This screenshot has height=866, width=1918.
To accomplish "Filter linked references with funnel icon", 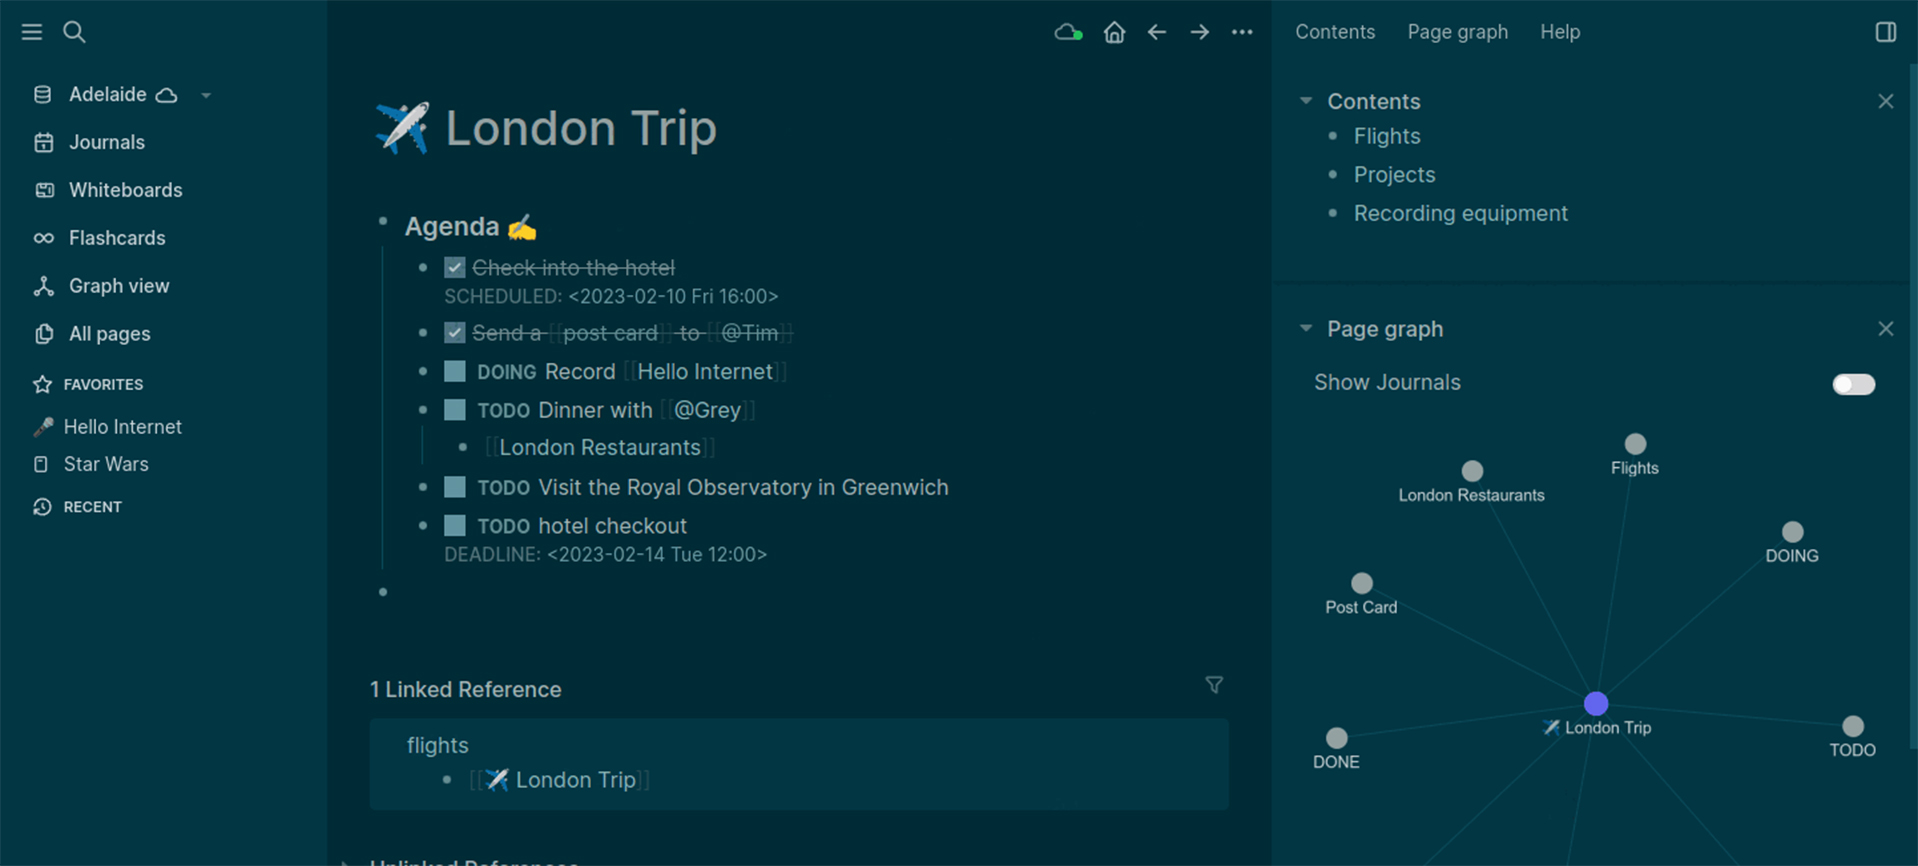I will click(1214, 685).
